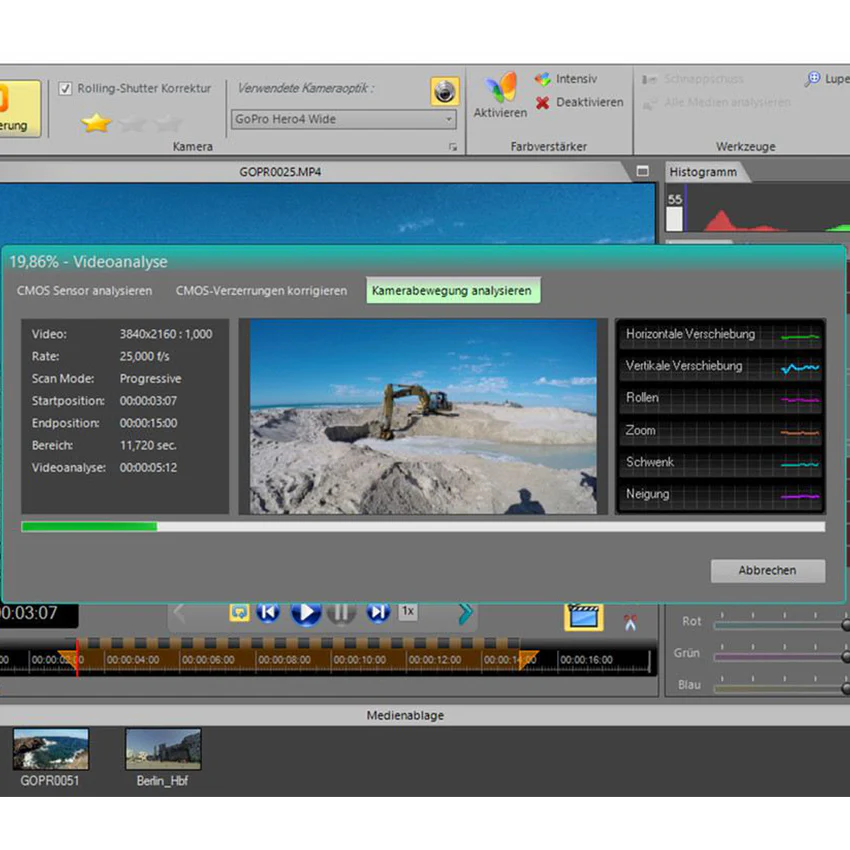Click the Rollen motion graph row
The width and height of the screenshot is (850, 850).
[x=721, y=398]
